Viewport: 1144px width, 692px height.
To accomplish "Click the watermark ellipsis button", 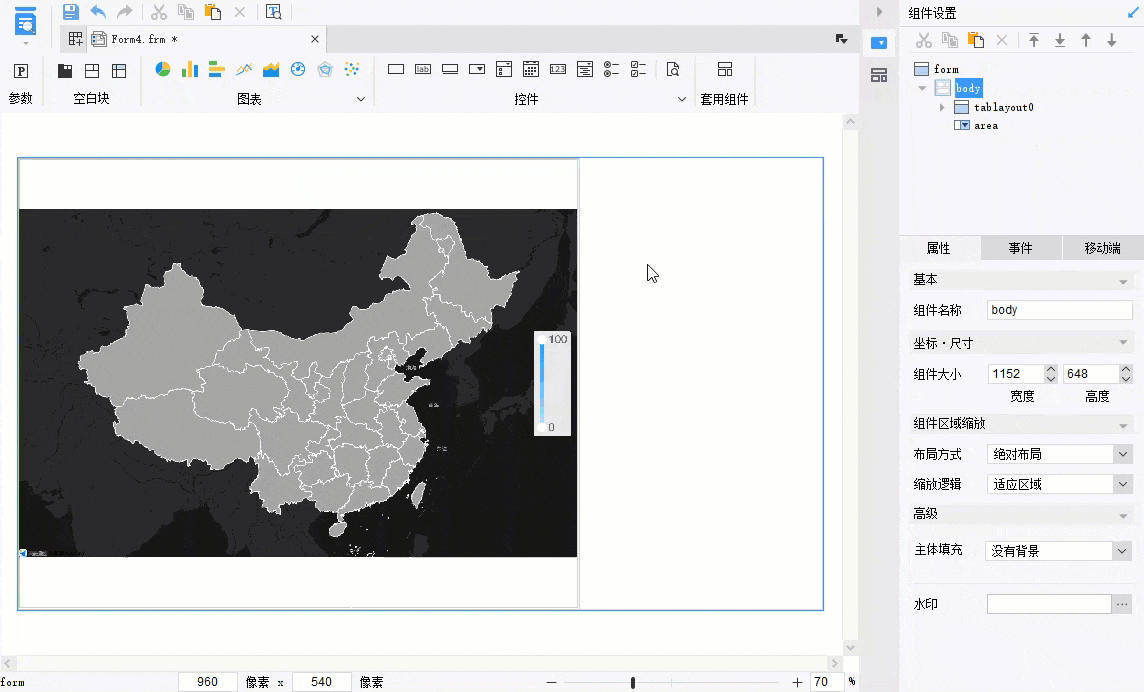I will [1123, 604].
